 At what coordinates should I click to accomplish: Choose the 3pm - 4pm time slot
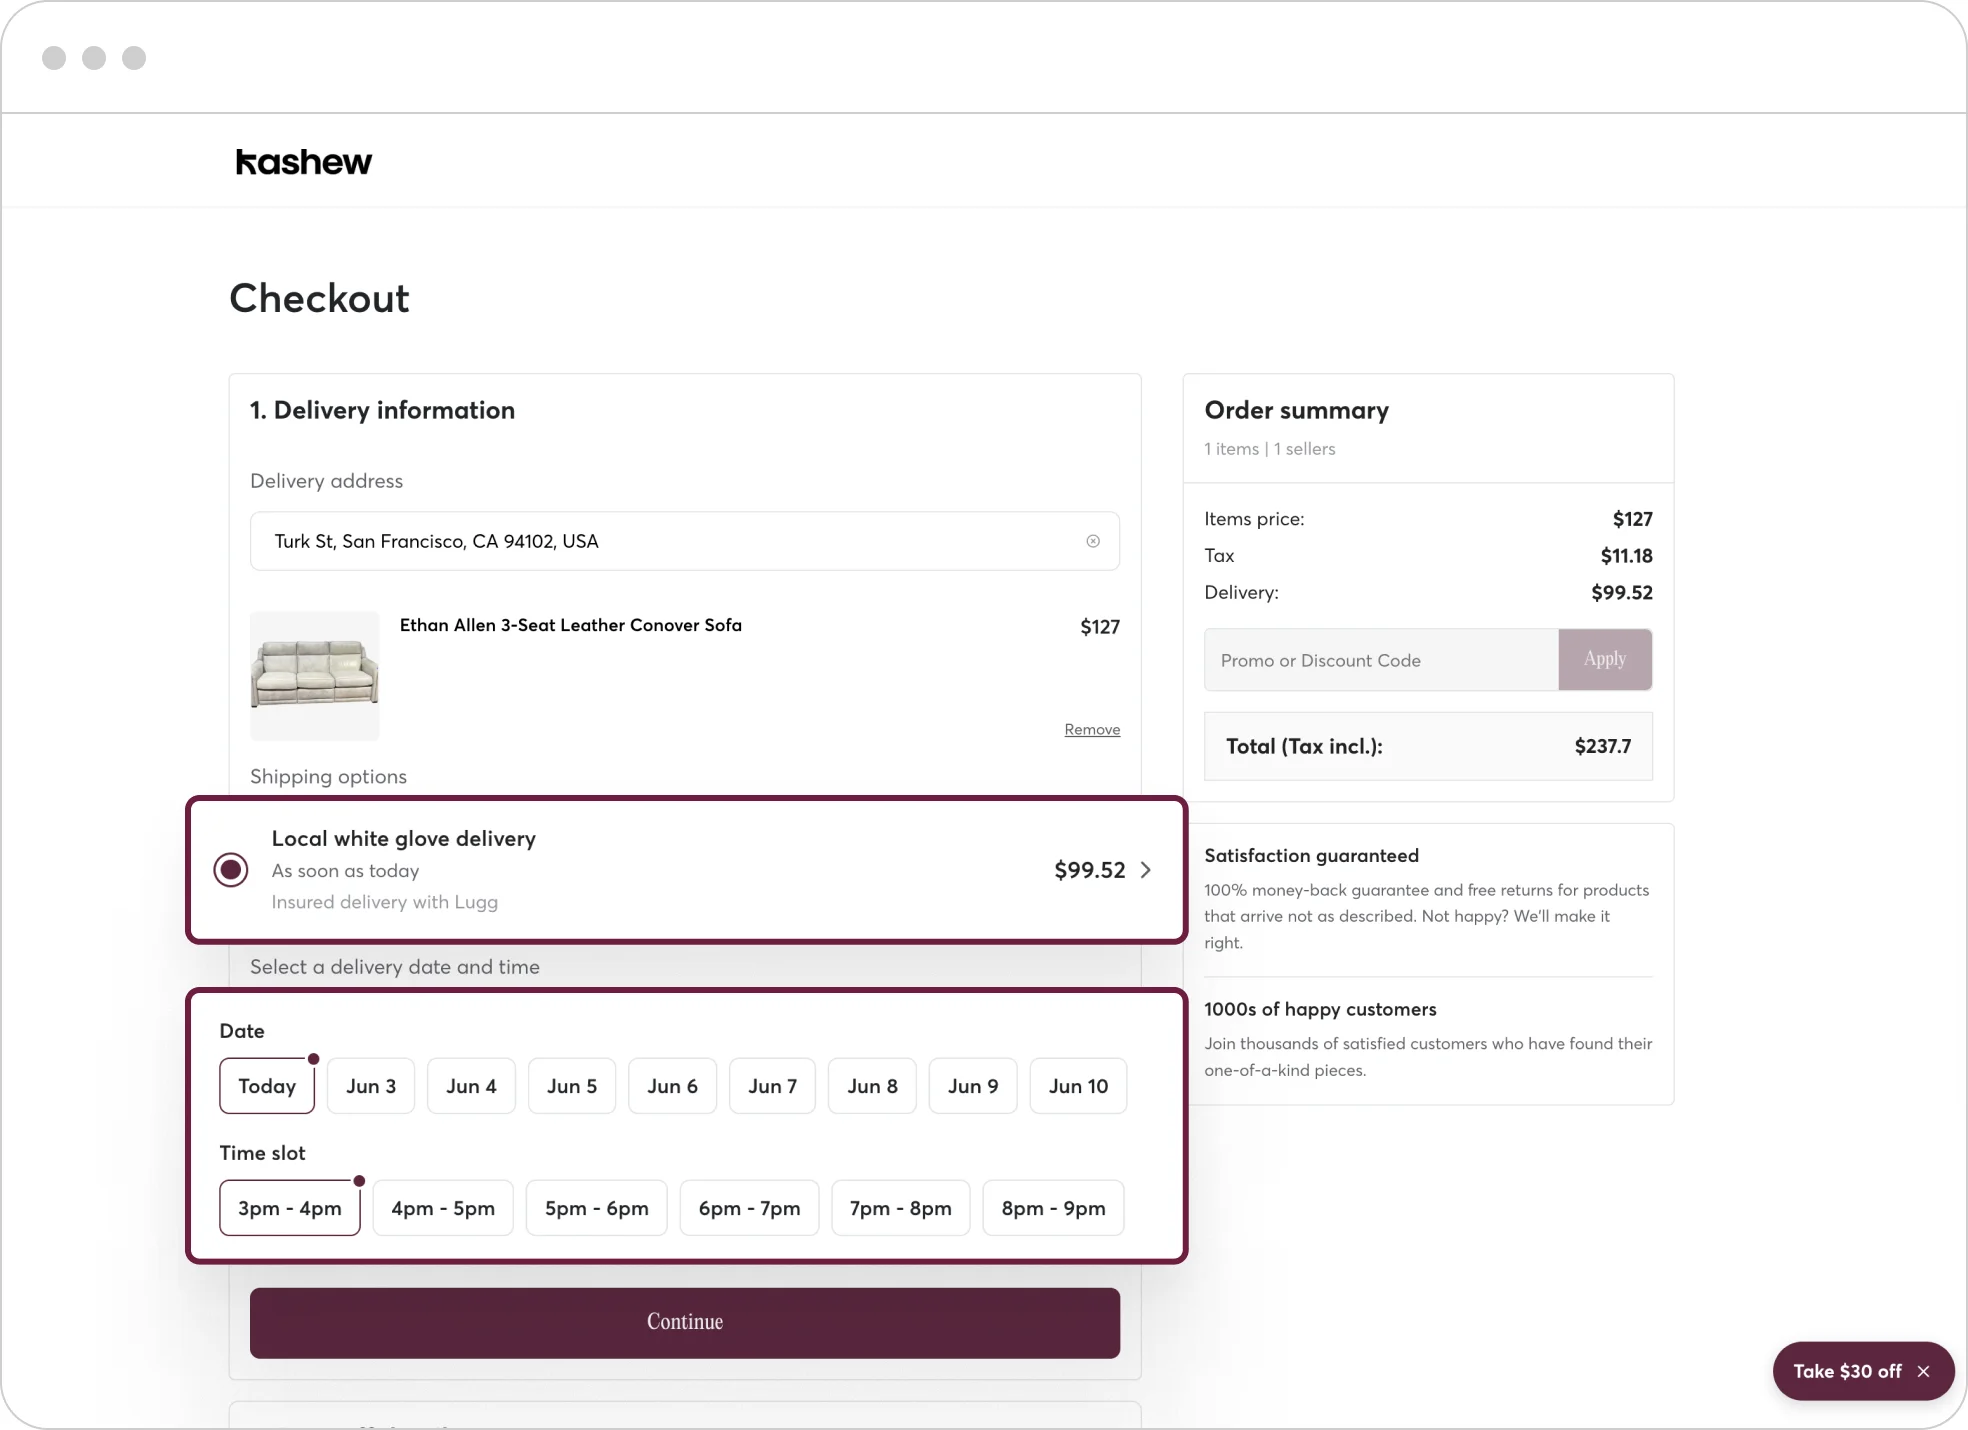pyautogui.click(x=290, y=1208)
